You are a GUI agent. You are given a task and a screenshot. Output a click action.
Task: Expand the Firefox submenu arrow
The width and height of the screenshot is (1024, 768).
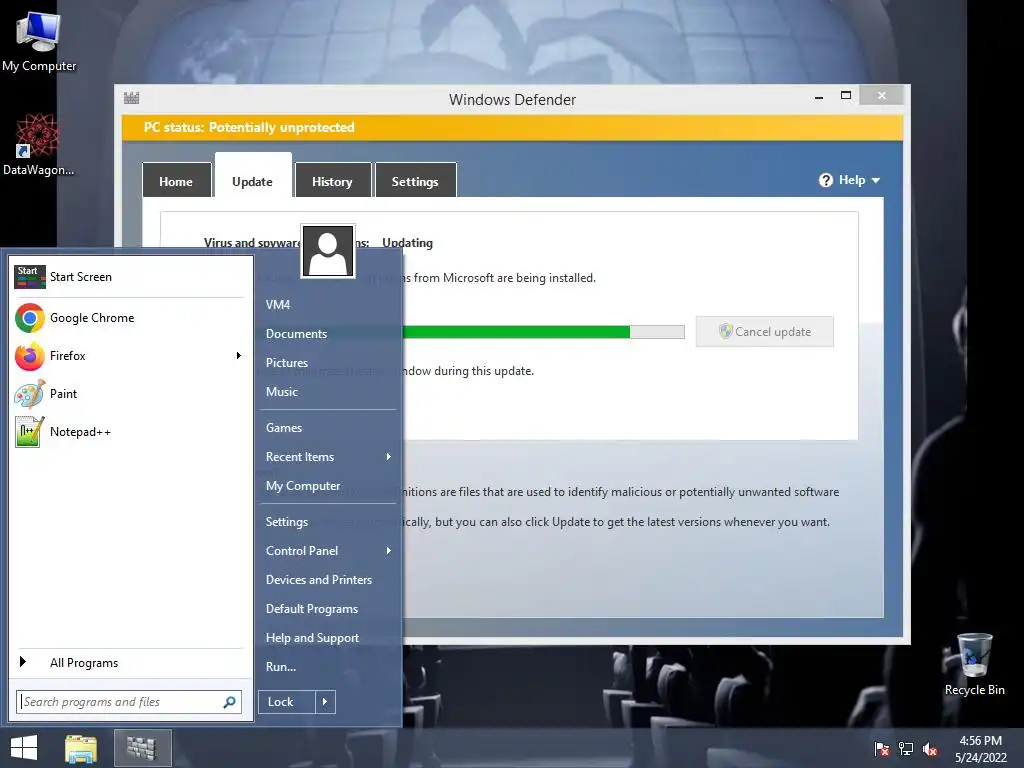(238, 356)
